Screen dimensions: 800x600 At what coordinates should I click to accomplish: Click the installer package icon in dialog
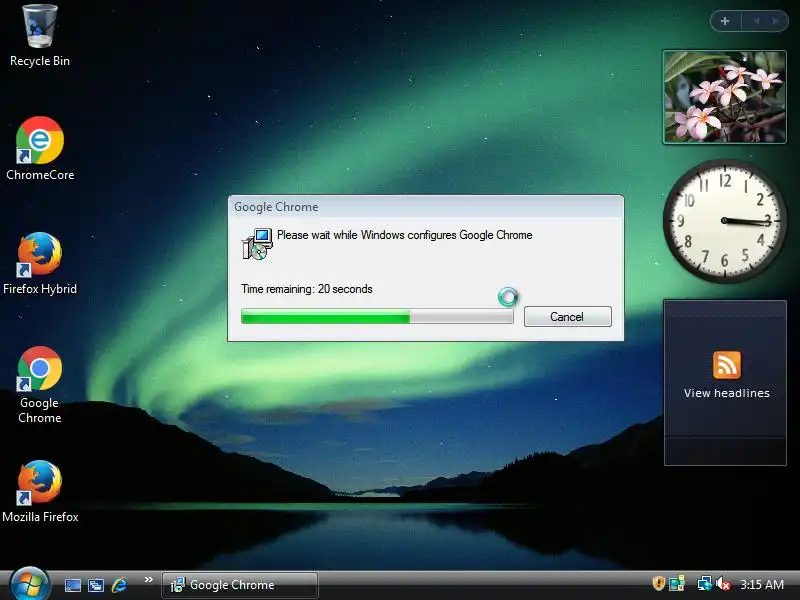(x=257, y=244)
